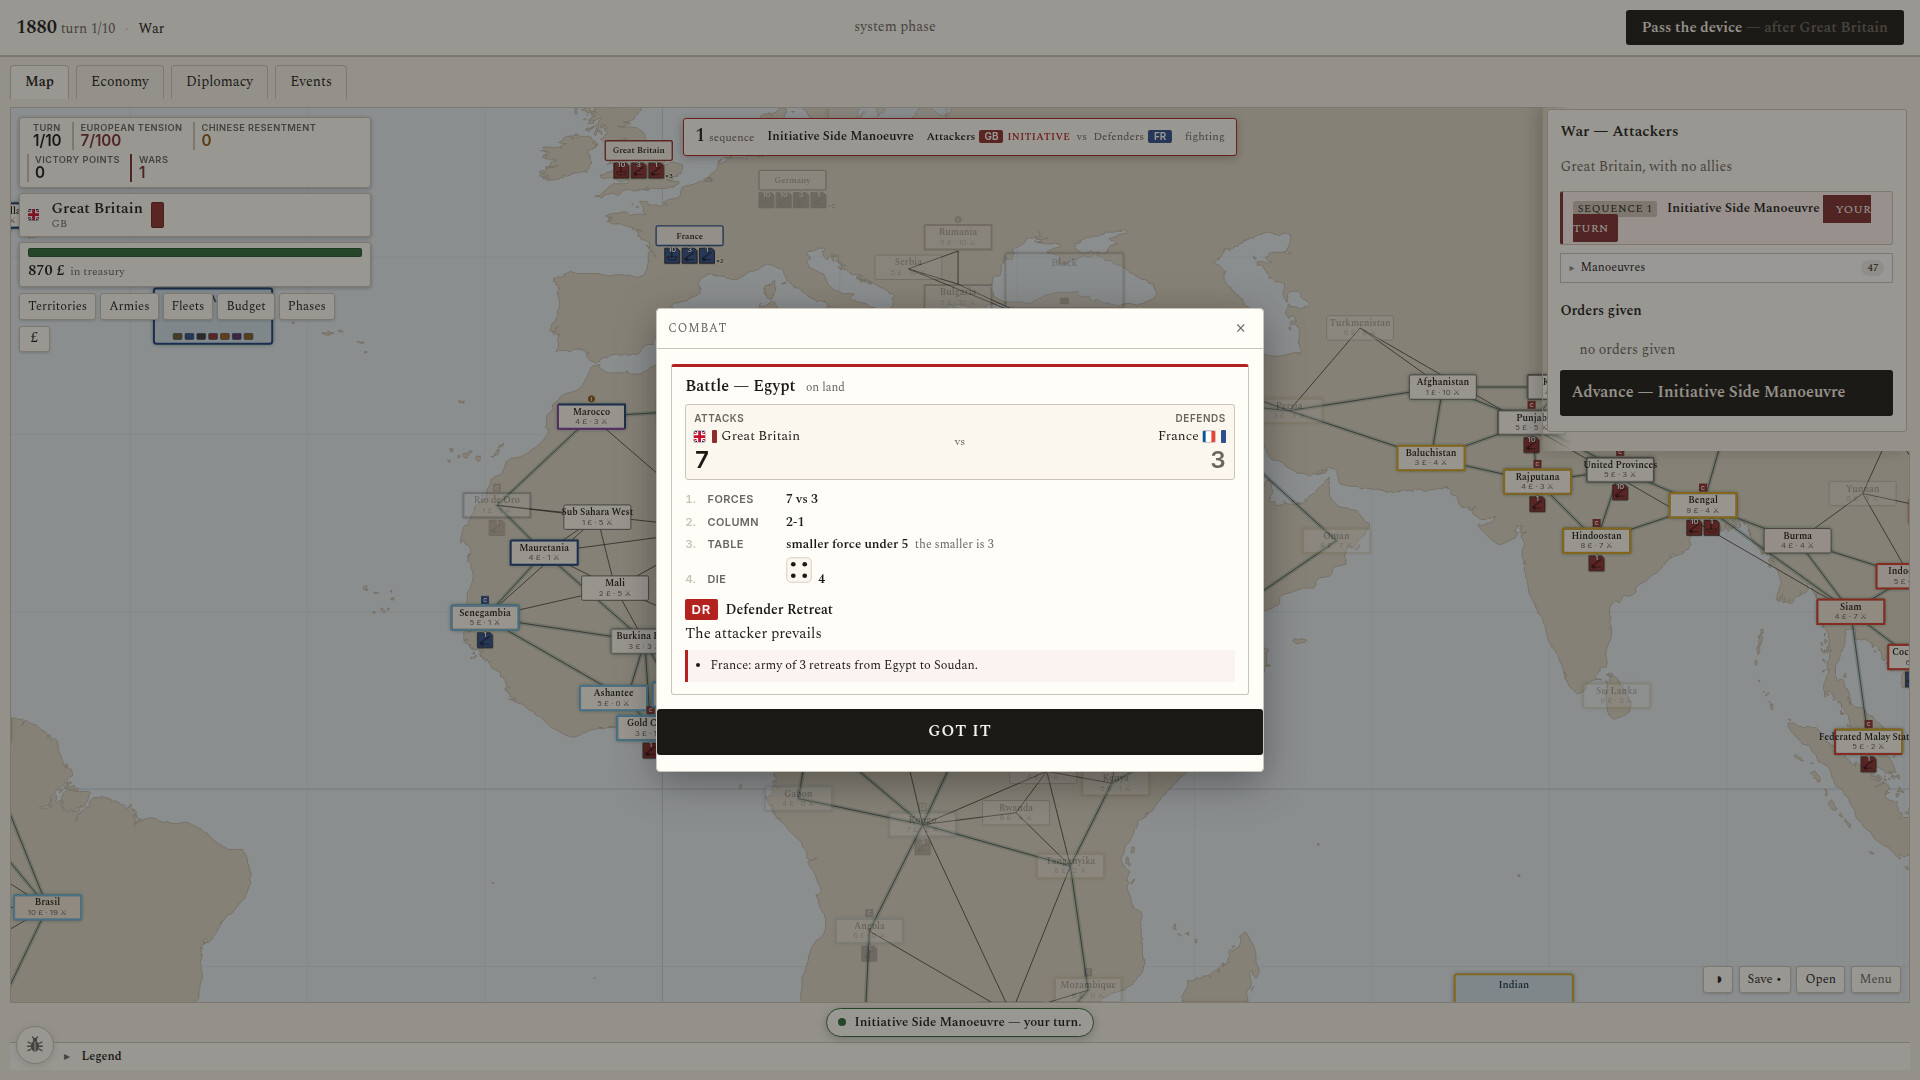The width and height of the screenshot is (1920, 1080).
Task: Close the Combat dialog
Action: (x=1240, y=328)
